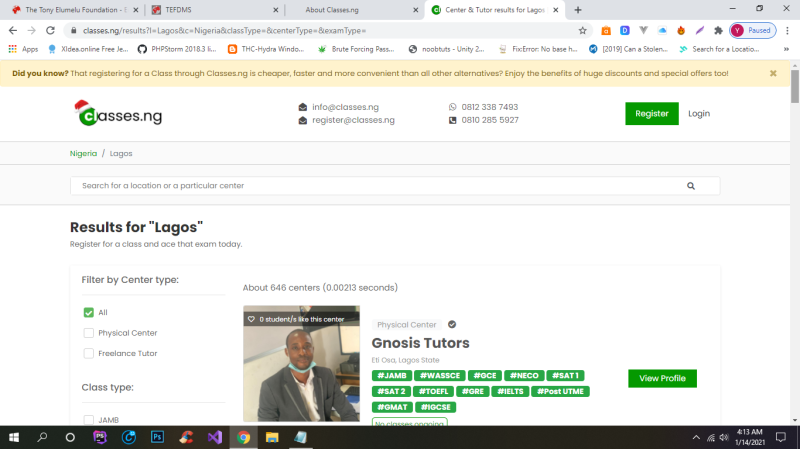
Task: Click the browser address bar URL
Action: tap(224, 31)
